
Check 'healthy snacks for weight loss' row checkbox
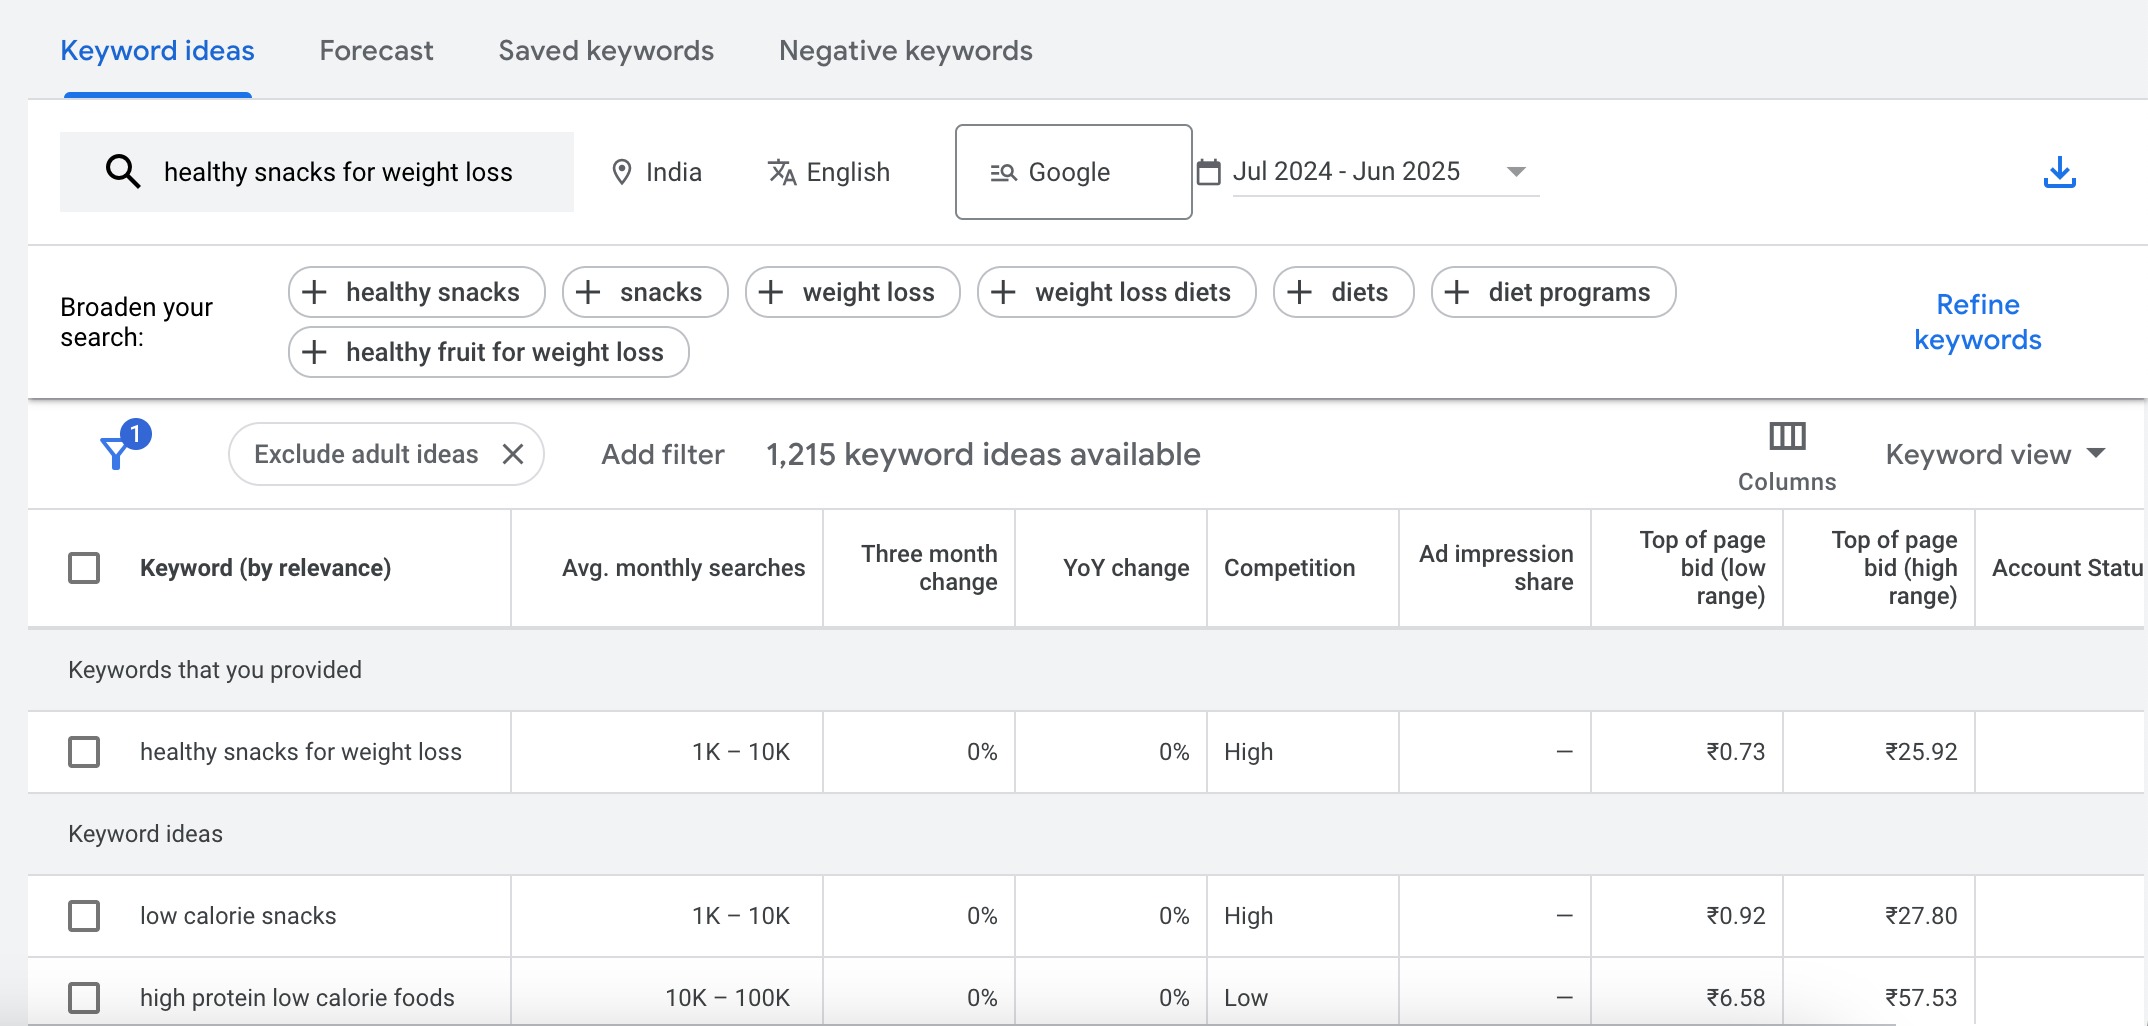[x=84, y=752]
